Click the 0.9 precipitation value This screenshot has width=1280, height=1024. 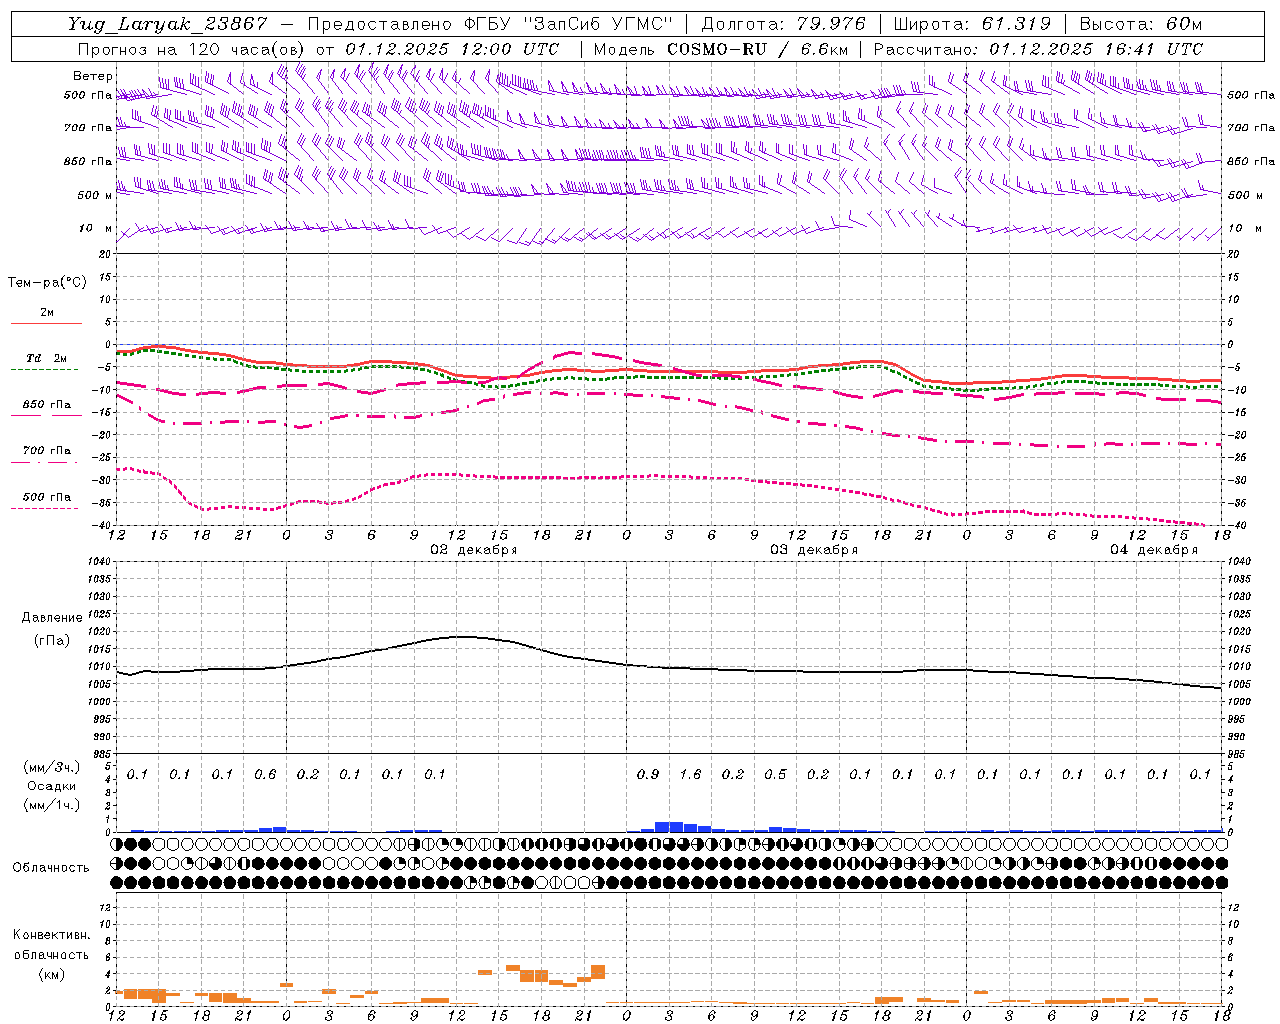pos(648,774)
